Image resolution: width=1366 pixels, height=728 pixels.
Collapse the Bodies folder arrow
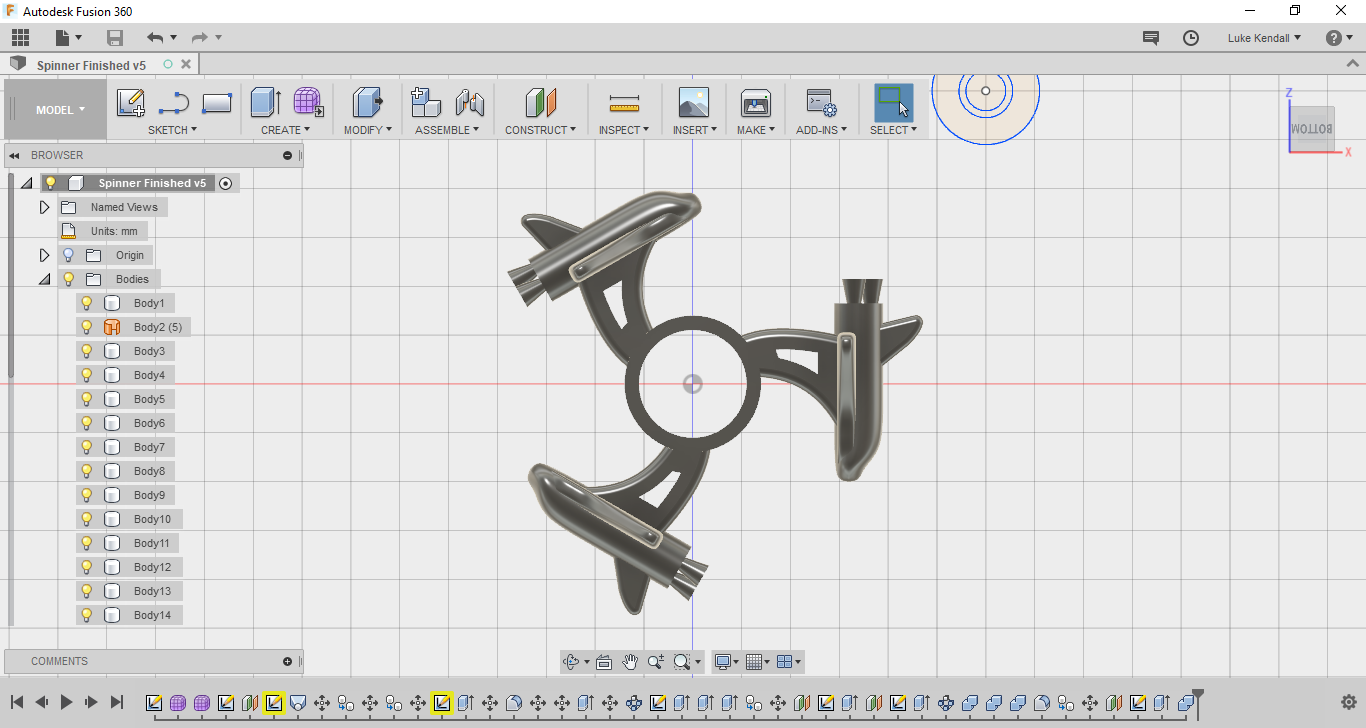click(44, 279)
